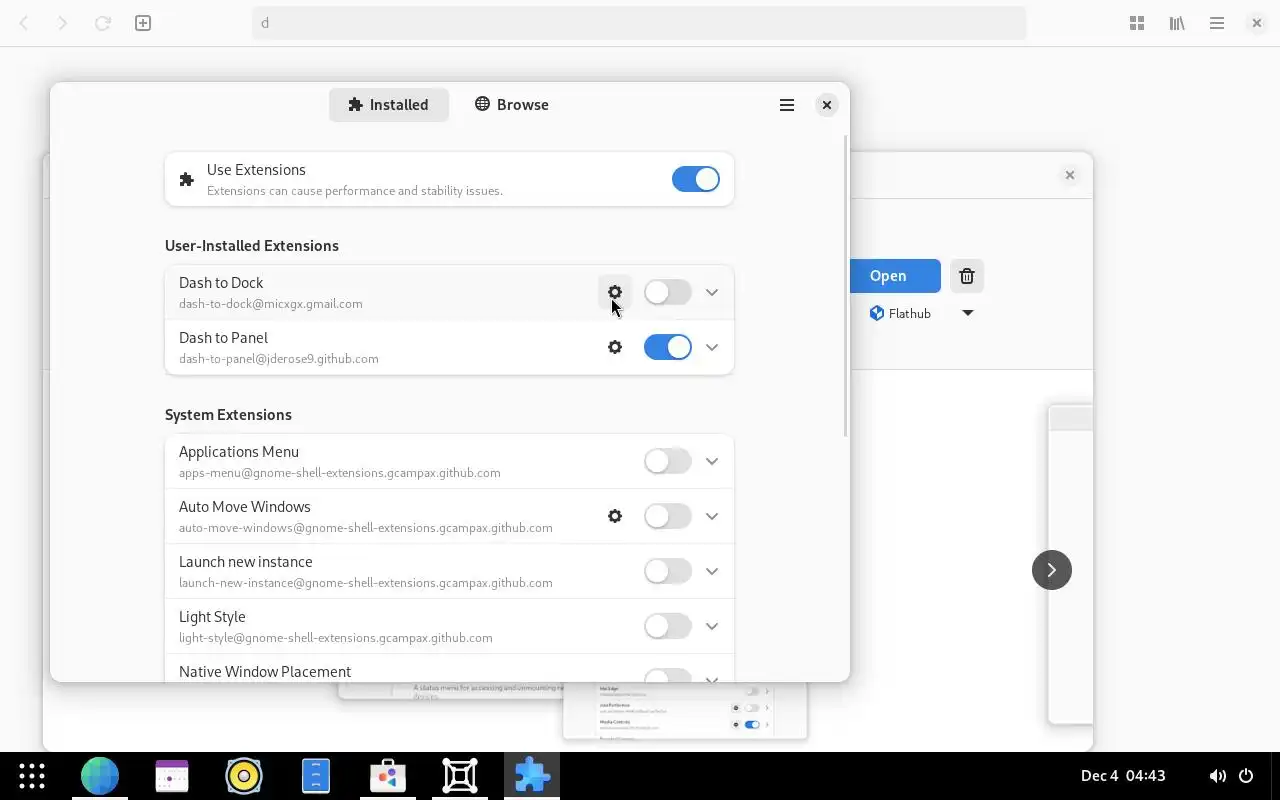Focus the browser address bar
The height and width of the screenshot is (800, 1280).
tap(640, 23)
